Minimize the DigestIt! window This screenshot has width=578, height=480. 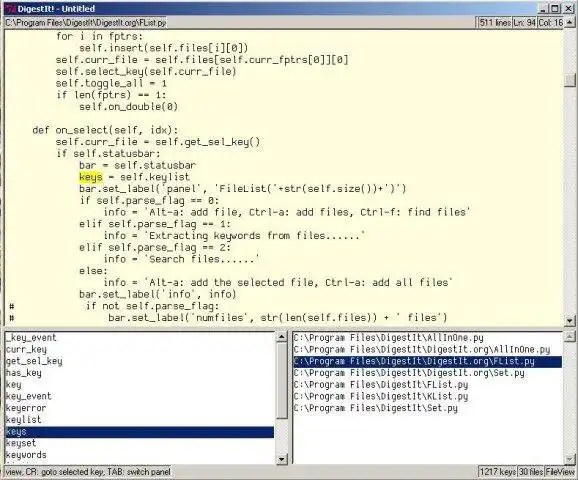pos(542,8)
